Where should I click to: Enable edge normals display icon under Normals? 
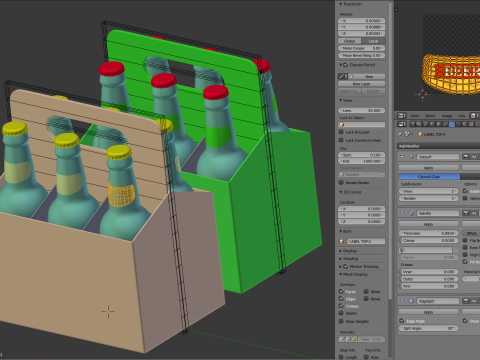point(347,339)
